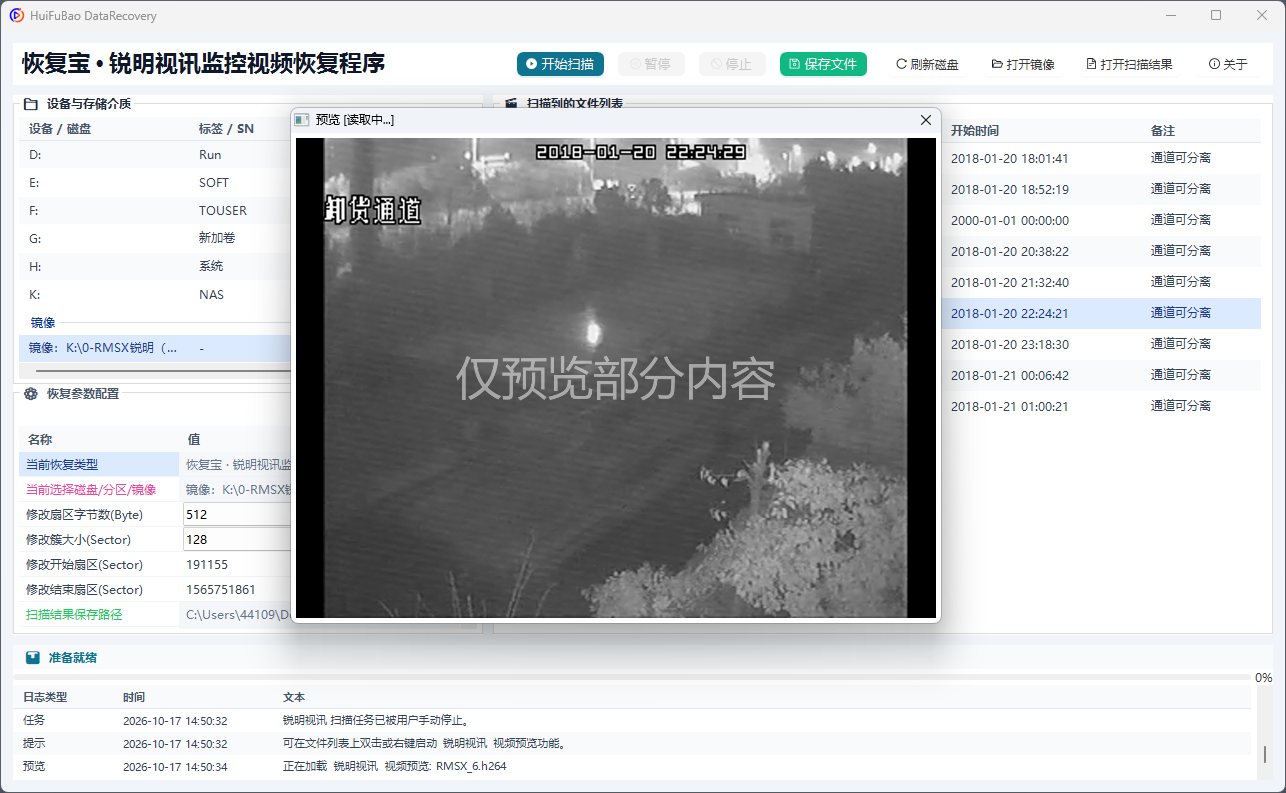Click the log panel's vertical scrollbar
This screenshot has height=793, width=1286.
pos(1264,753)
